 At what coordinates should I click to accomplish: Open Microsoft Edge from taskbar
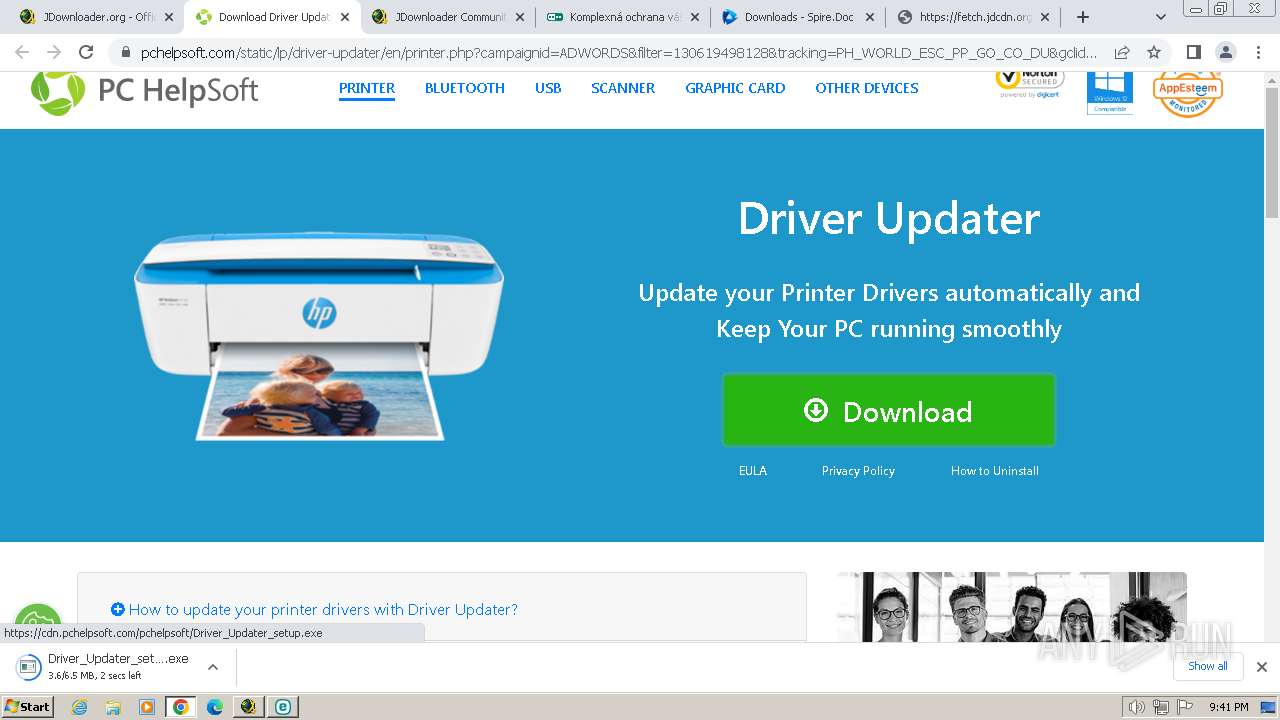pos(215,707)
